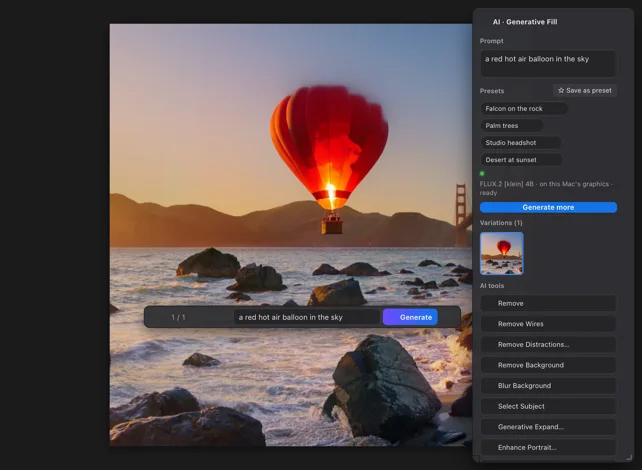Click the AI · Generative Fill panel title

click(525, 22)
